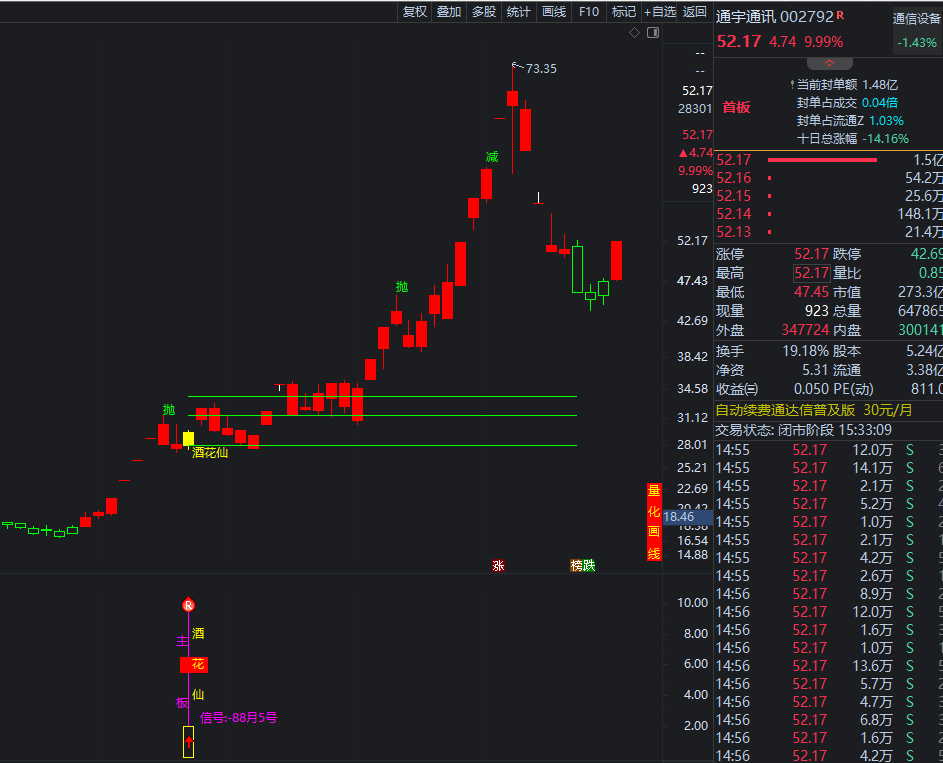Click the brown 榜 badge below the chart
This screenshot has width=943, height=763.
pos(576,566)
